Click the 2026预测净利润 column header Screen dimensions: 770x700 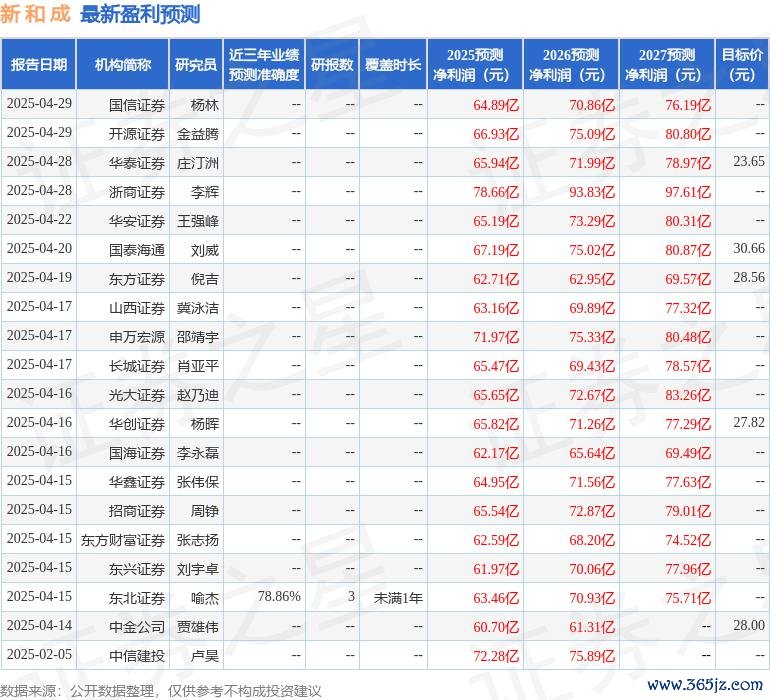[x=571, y=64]
